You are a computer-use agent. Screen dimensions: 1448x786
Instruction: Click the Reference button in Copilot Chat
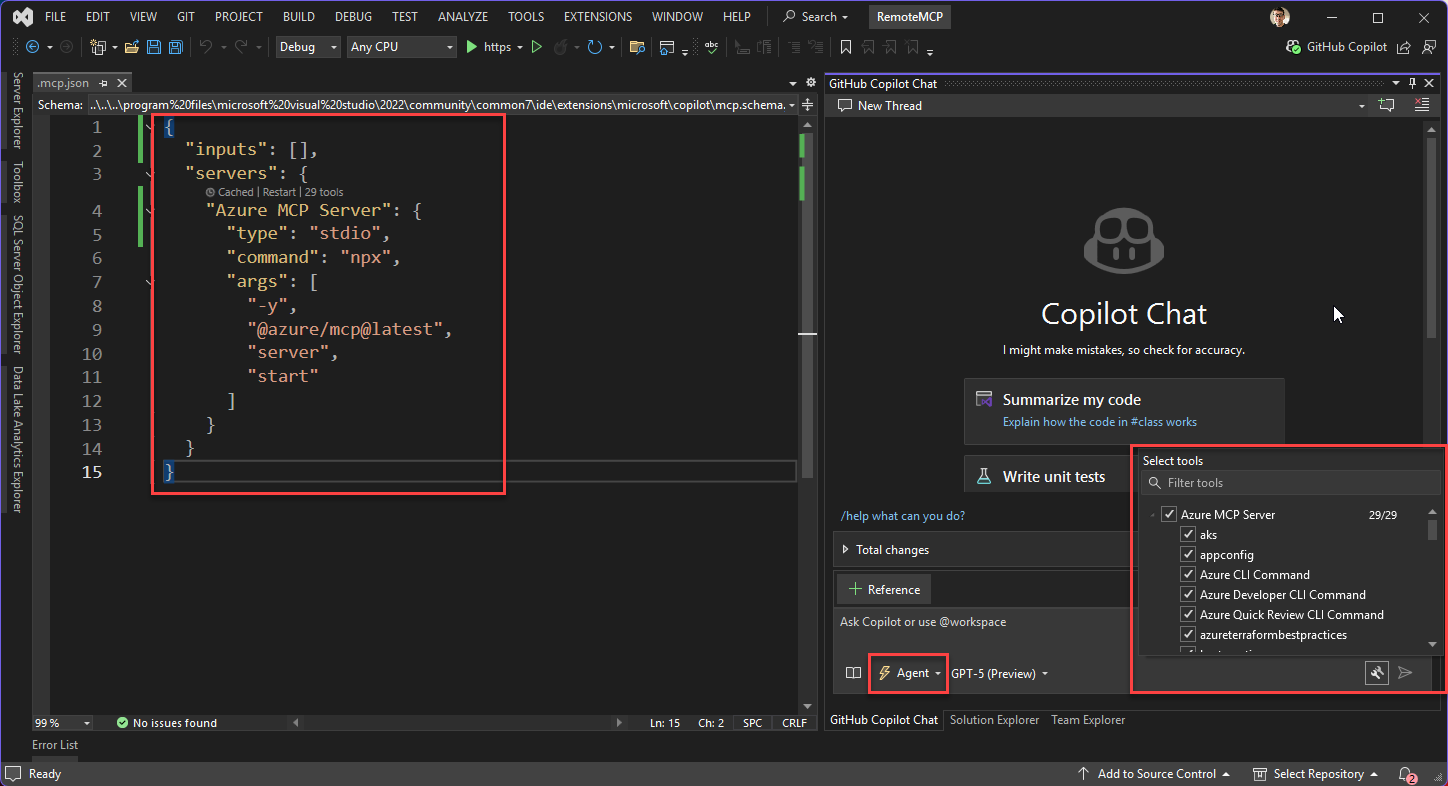(883, 589)
